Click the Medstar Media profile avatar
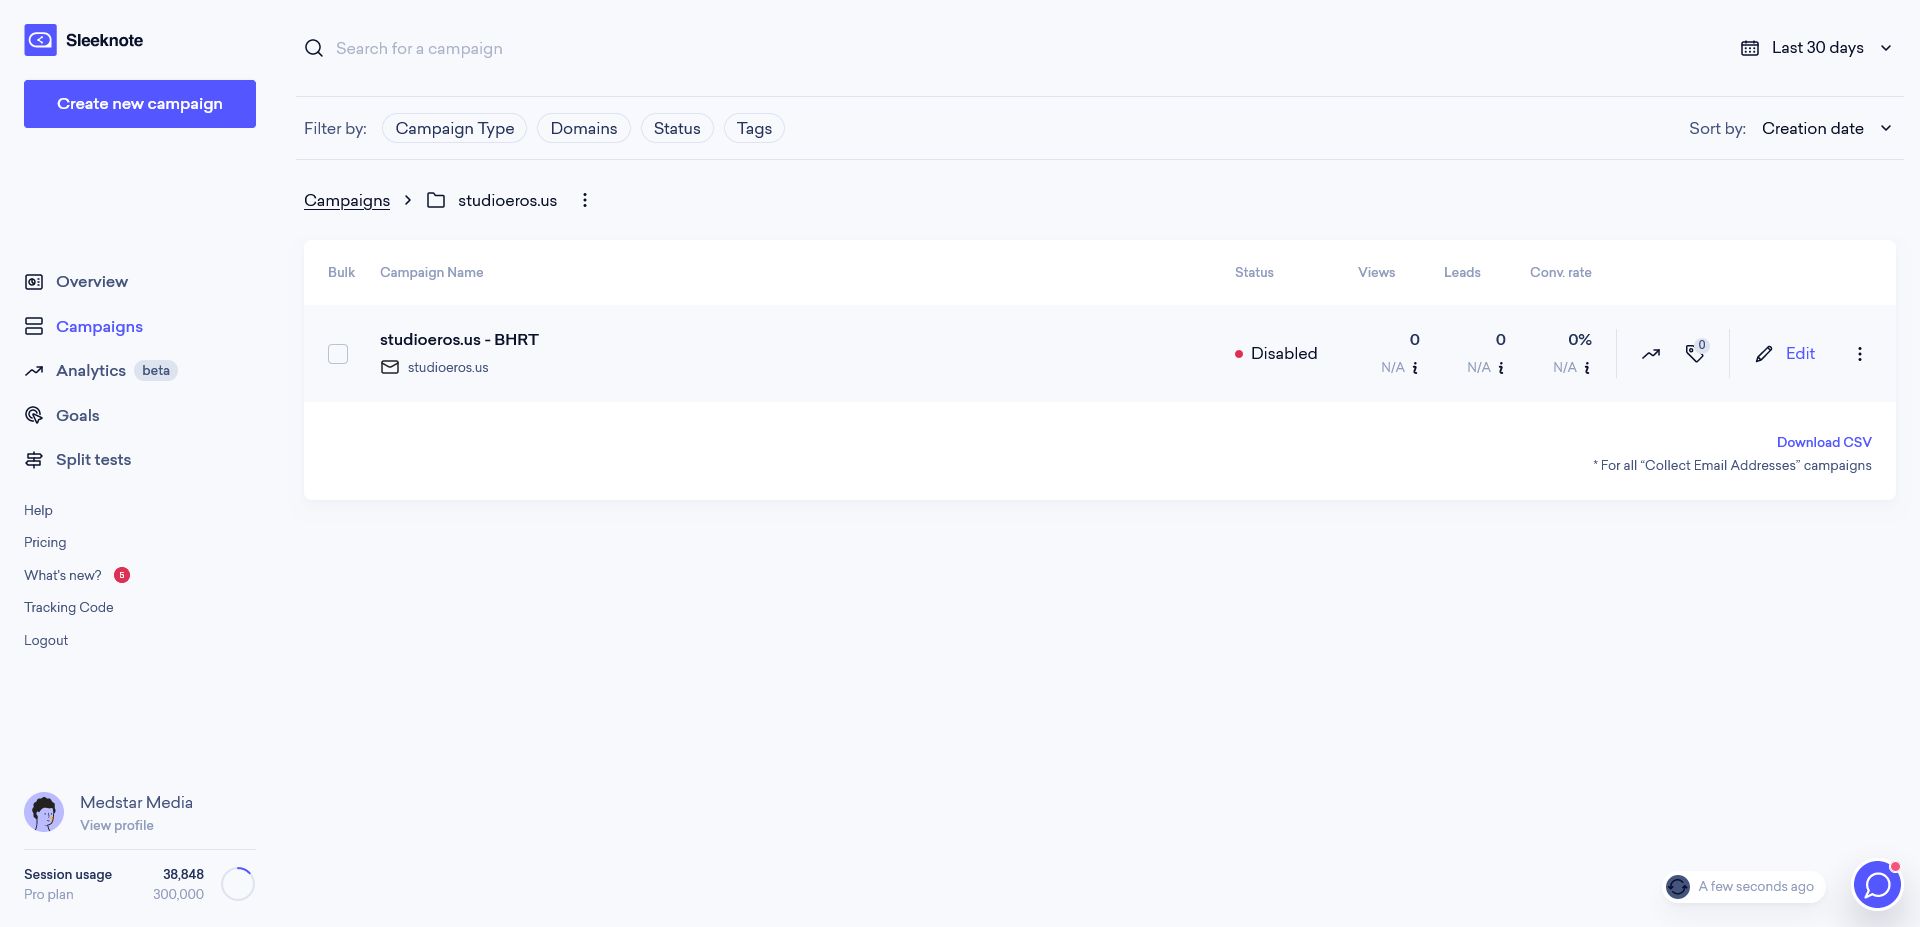 (x=44, y=812)
